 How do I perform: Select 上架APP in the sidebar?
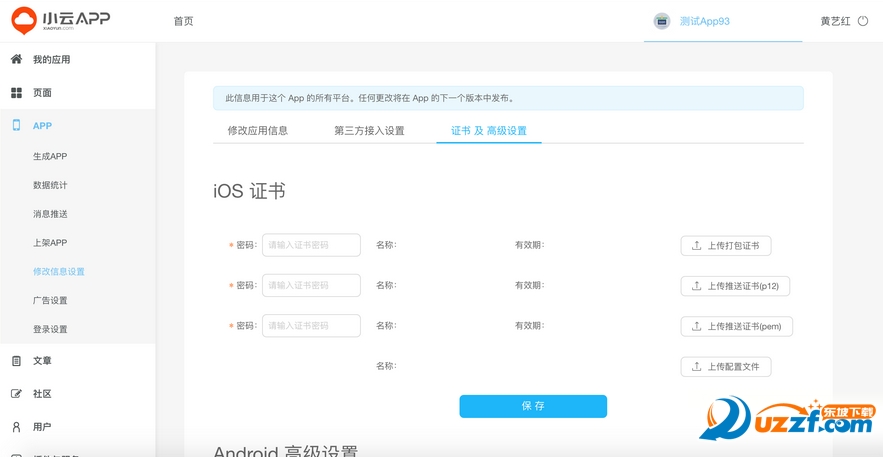click(x=50, y=243)
